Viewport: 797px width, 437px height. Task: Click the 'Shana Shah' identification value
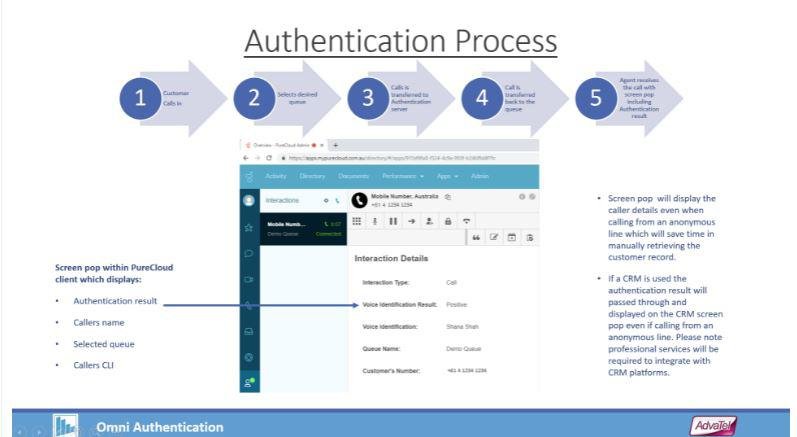point(463,327)
